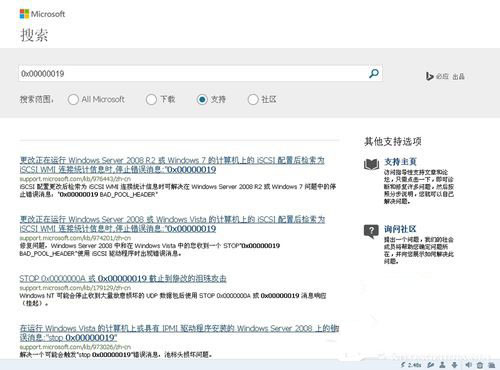Click the 搜索 page heading
The height and width of the screenshot is (370, 500).
34,35
